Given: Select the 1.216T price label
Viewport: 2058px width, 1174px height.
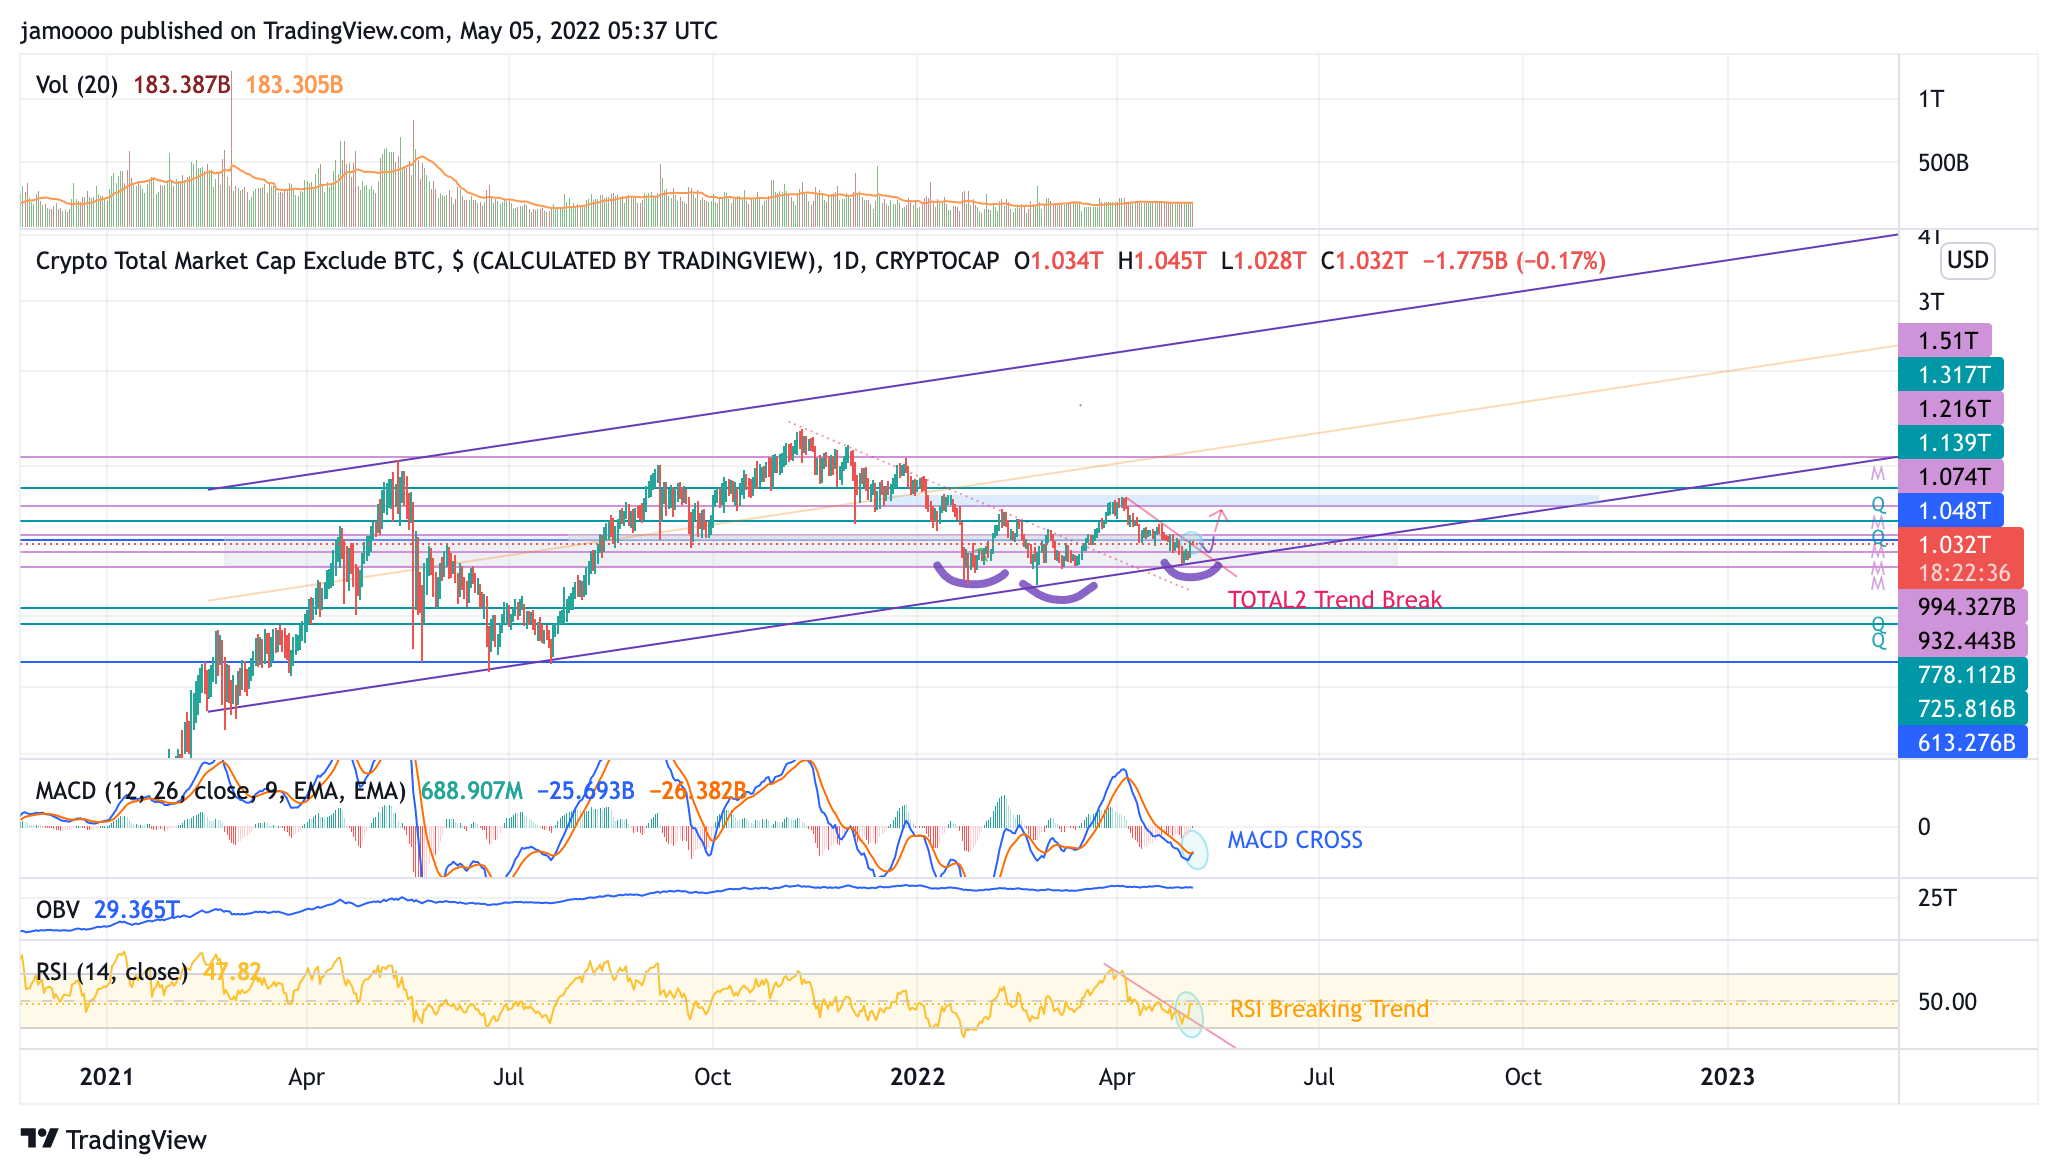Looking at the screenshot, I should point(1951,408).
